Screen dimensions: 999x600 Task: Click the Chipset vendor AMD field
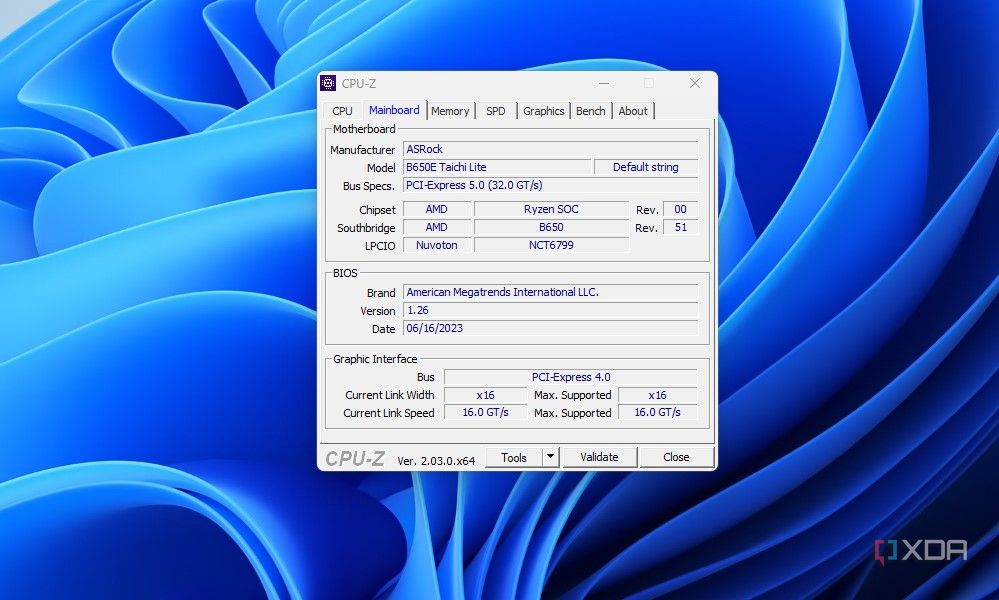point(436,209)
